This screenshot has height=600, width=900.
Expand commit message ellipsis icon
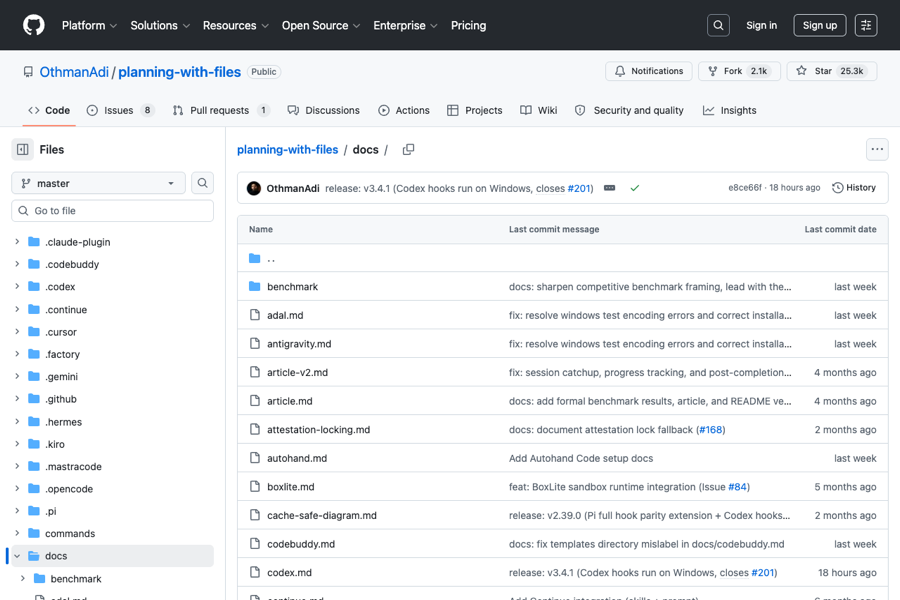point(610,188)
